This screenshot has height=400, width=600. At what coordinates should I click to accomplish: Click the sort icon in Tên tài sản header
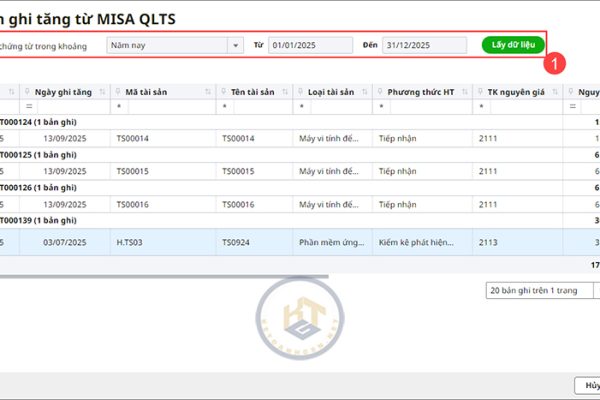click(x=283, y=92)
